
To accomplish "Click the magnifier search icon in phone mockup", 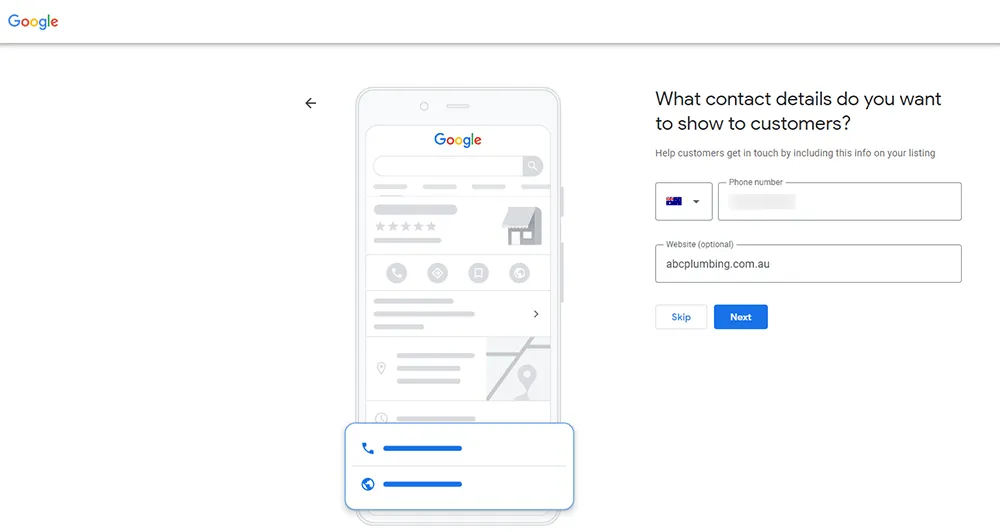I will pyautogui.click(x=533, y=166).
